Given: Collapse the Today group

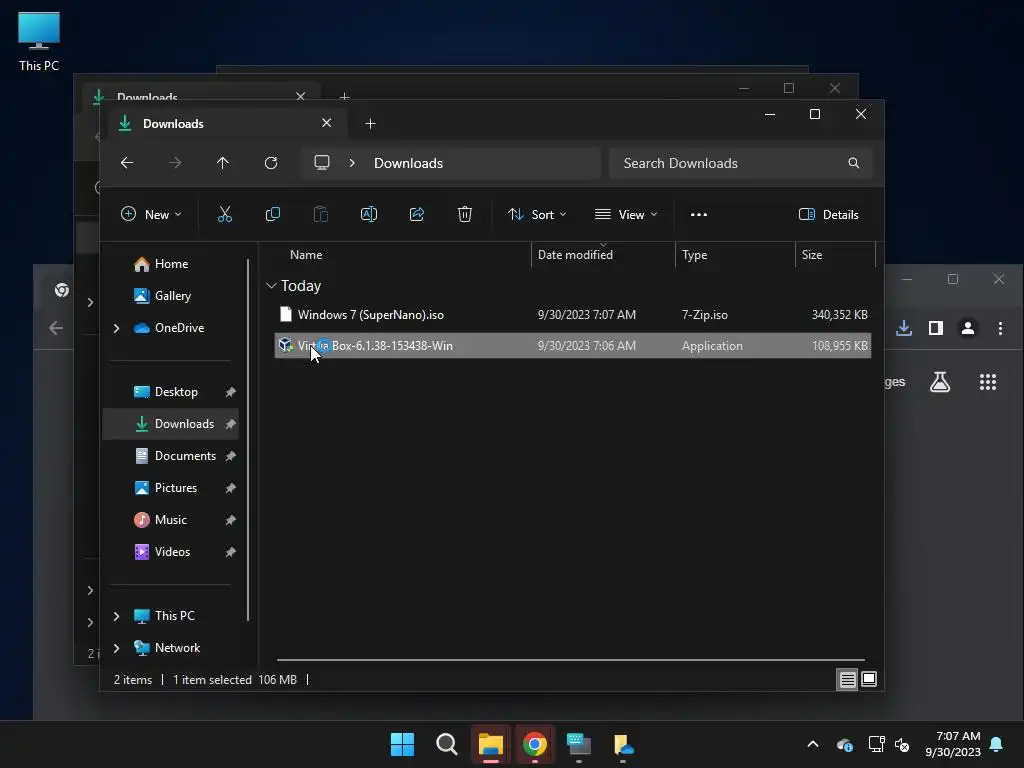Looking at the screenshot, I should (x=271, y=286).
